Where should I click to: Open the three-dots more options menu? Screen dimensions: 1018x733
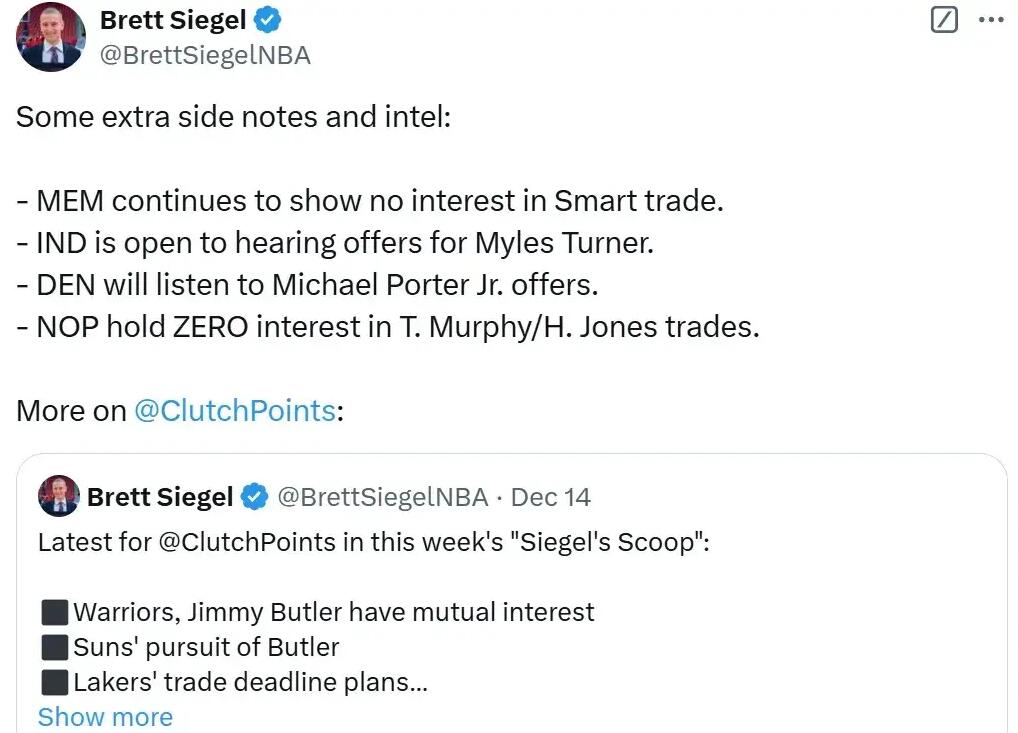click(x=991, y=19)
